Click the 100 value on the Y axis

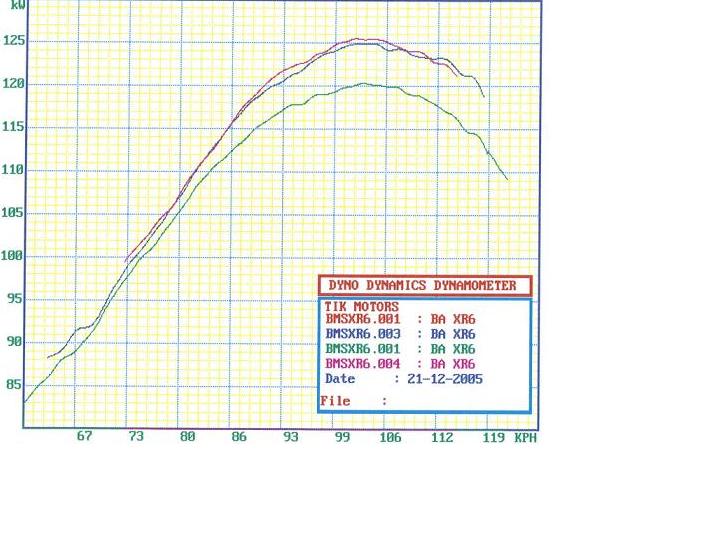coord(12,256)
